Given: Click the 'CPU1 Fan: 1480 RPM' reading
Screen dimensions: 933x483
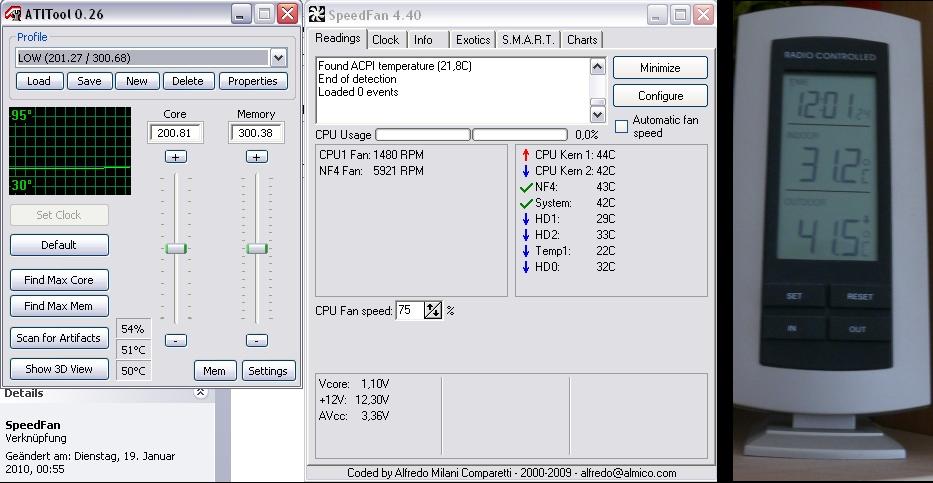Looking at the screenshot, I should click(371, 155).
